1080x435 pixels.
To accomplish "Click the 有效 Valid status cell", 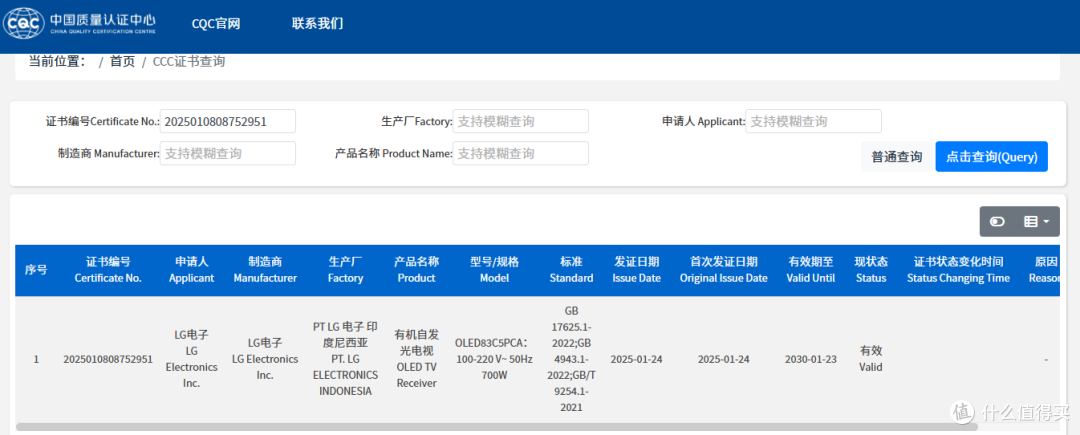I will coord(871,359).
